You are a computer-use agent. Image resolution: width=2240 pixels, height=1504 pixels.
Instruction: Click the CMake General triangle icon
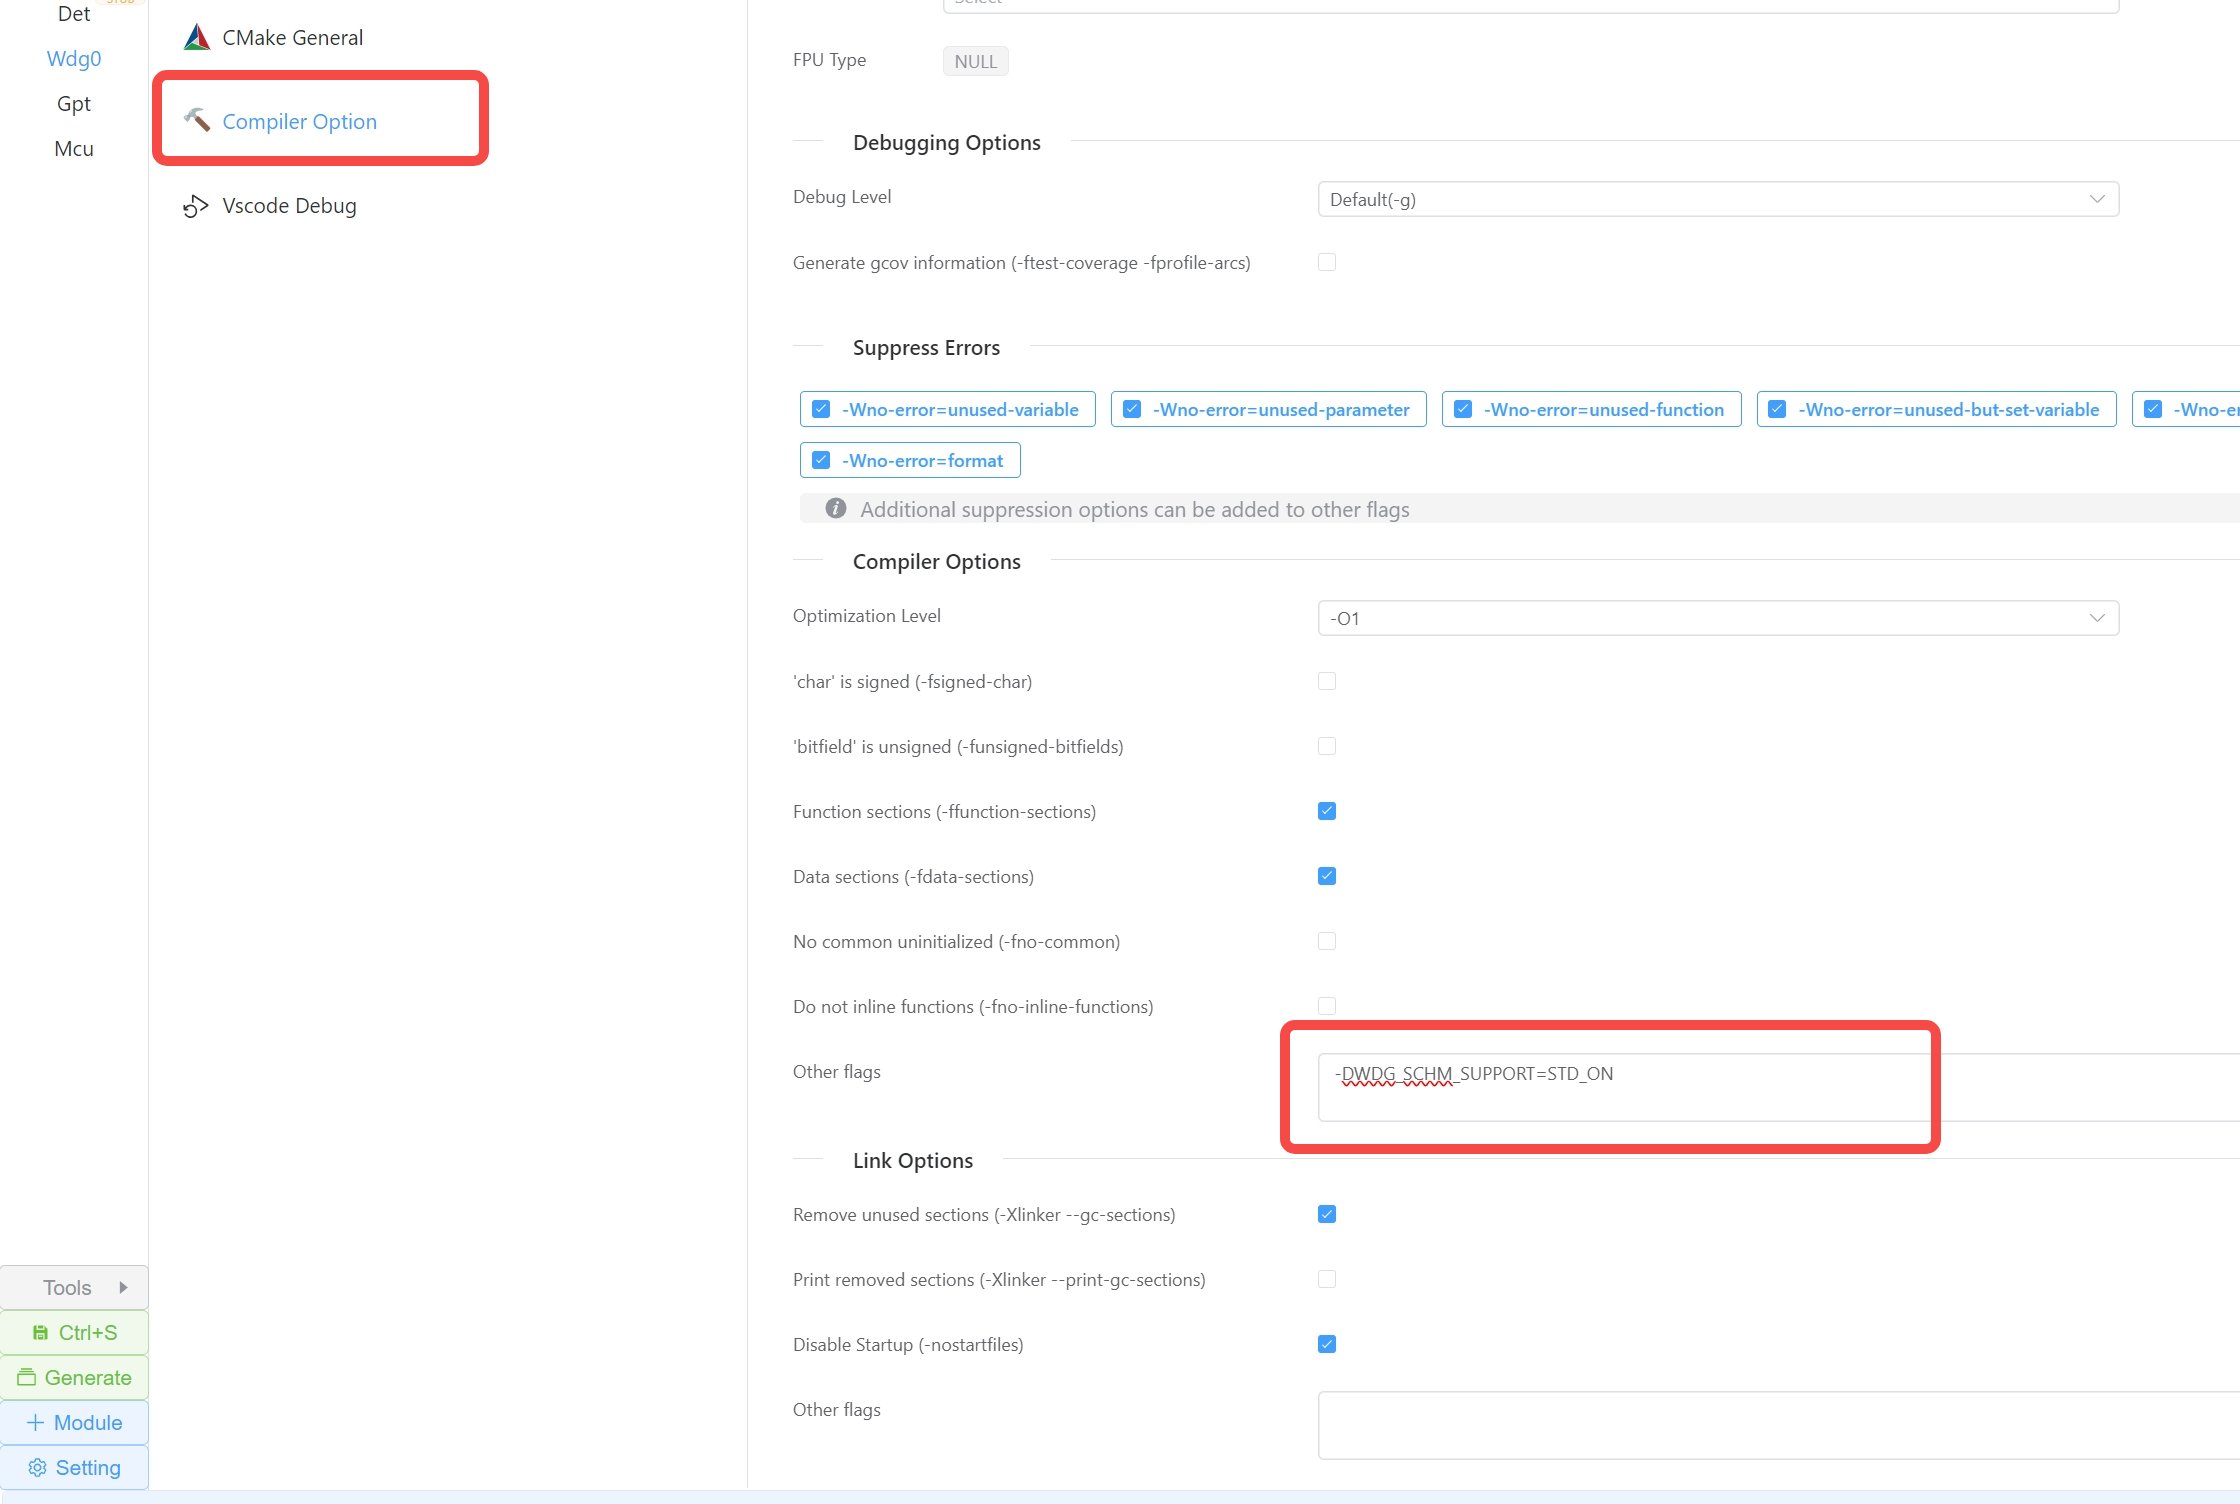click(197, 38)
